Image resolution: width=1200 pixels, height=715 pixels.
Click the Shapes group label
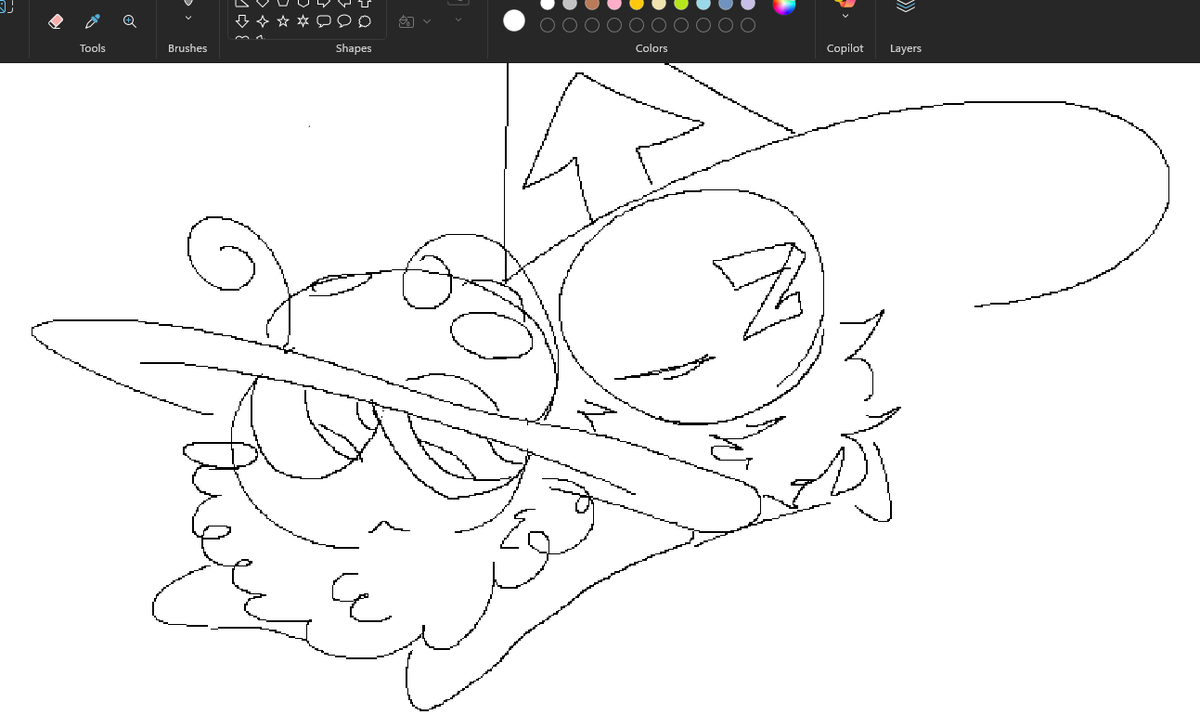point(353,48)
